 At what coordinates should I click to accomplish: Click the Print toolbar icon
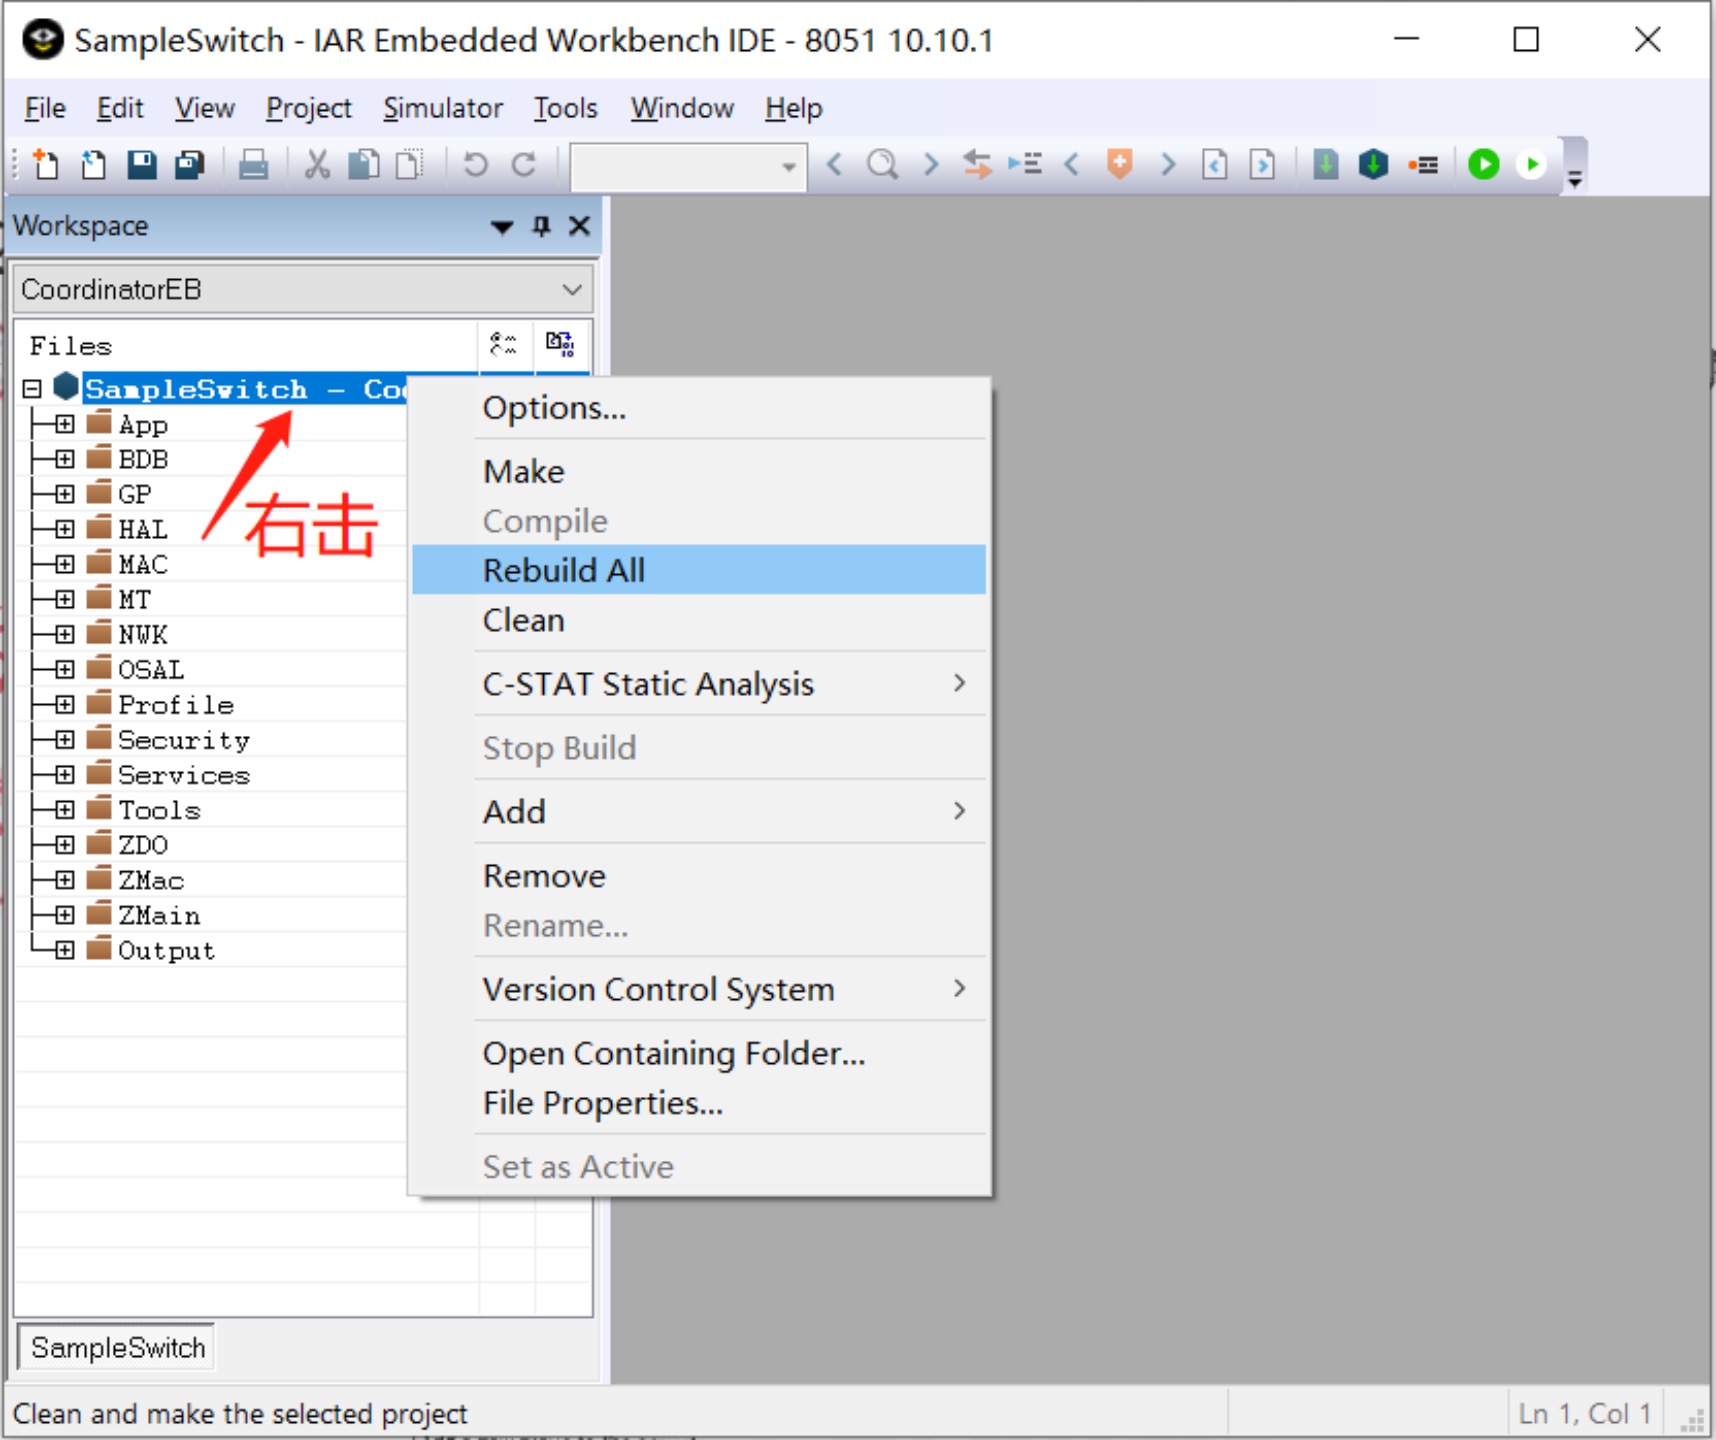coord(253,164)
